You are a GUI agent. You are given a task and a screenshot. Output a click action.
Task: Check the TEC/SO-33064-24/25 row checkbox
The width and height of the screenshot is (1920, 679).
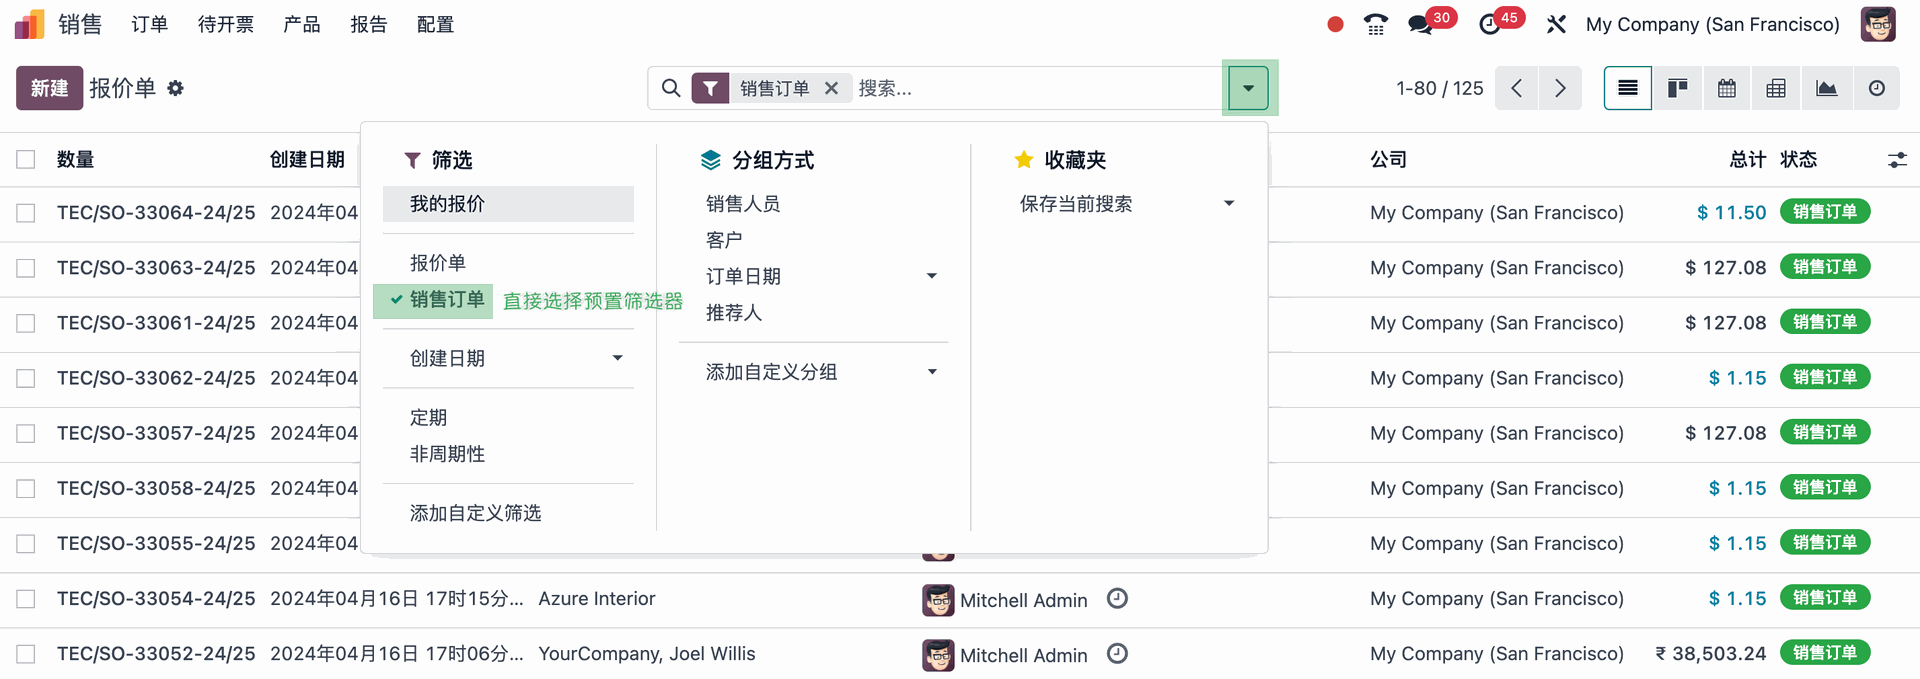click(26, 213)
